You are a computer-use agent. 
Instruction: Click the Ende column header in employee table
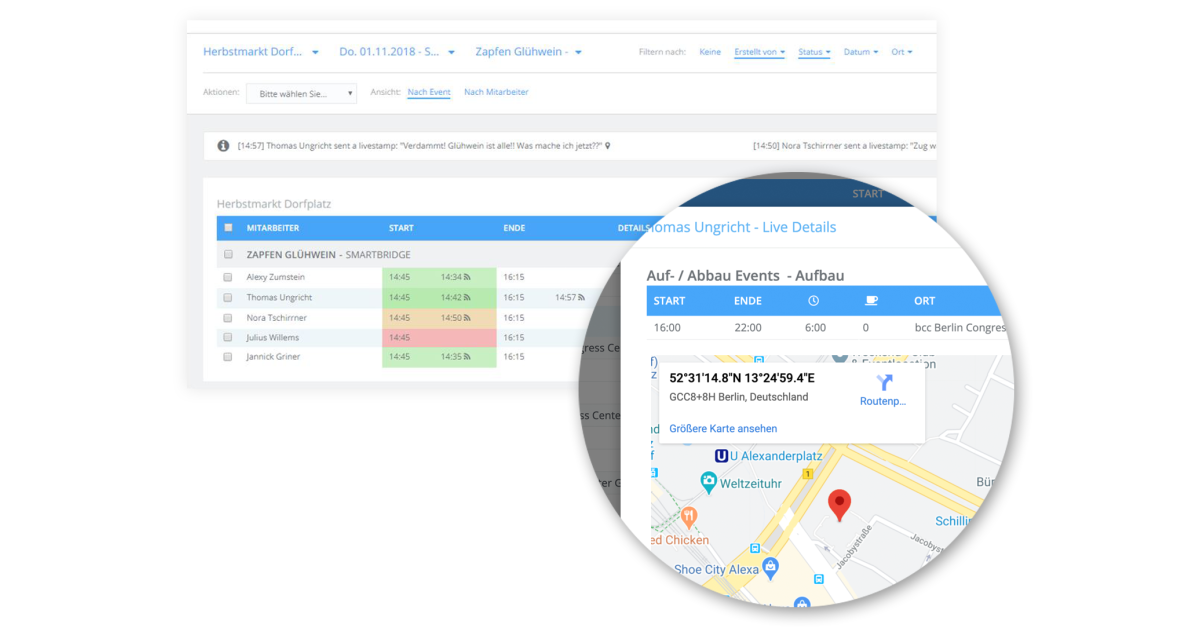(514, 228)
